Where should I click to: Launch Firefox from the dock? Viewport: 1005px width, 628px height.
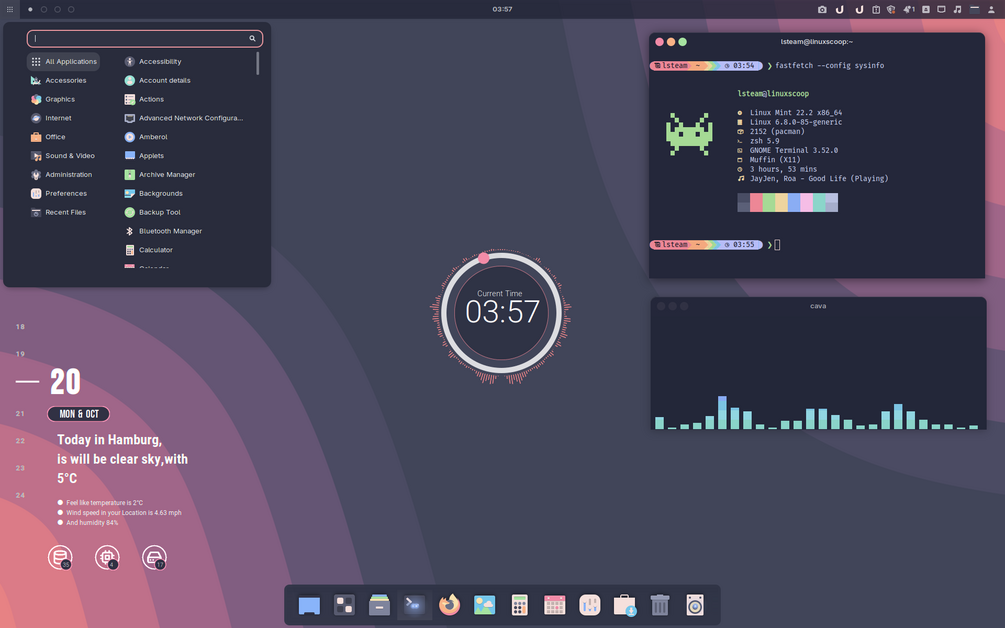[x=449, y=605]
